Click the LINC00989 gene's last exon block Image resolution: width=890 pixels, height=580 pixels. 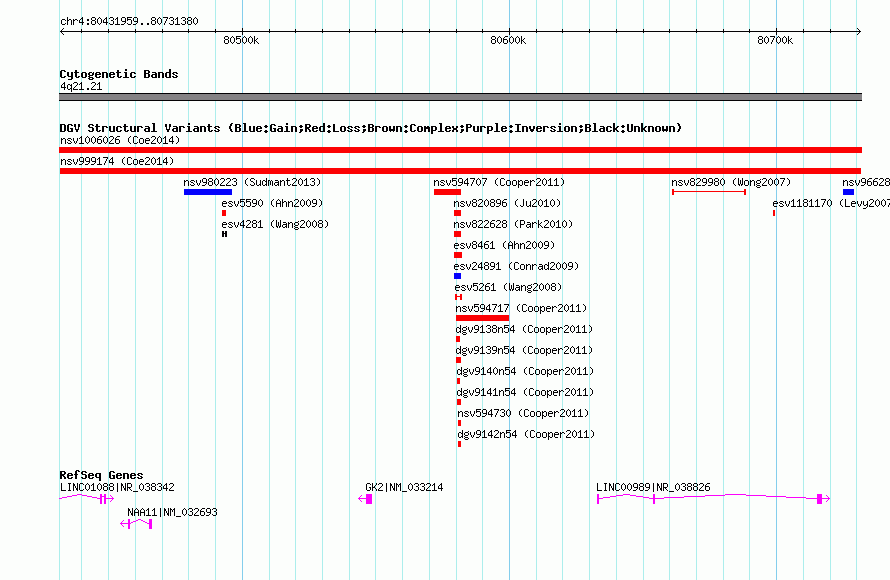(x=819, y=499)
